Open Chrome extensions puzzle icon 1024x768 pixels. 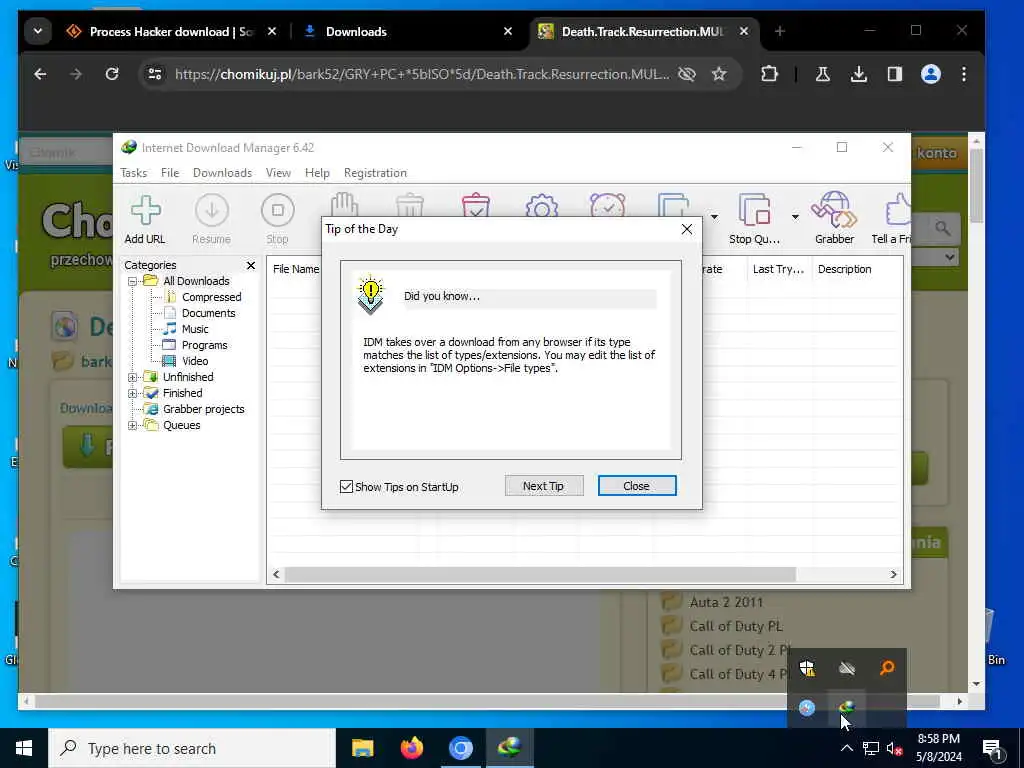[769, 74]
